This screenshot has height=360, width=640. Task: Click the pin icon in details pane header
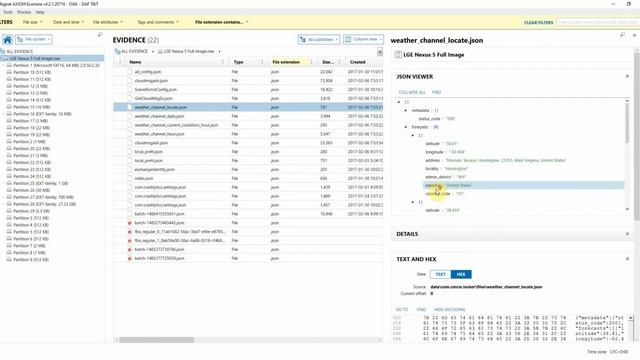(622, 36)
